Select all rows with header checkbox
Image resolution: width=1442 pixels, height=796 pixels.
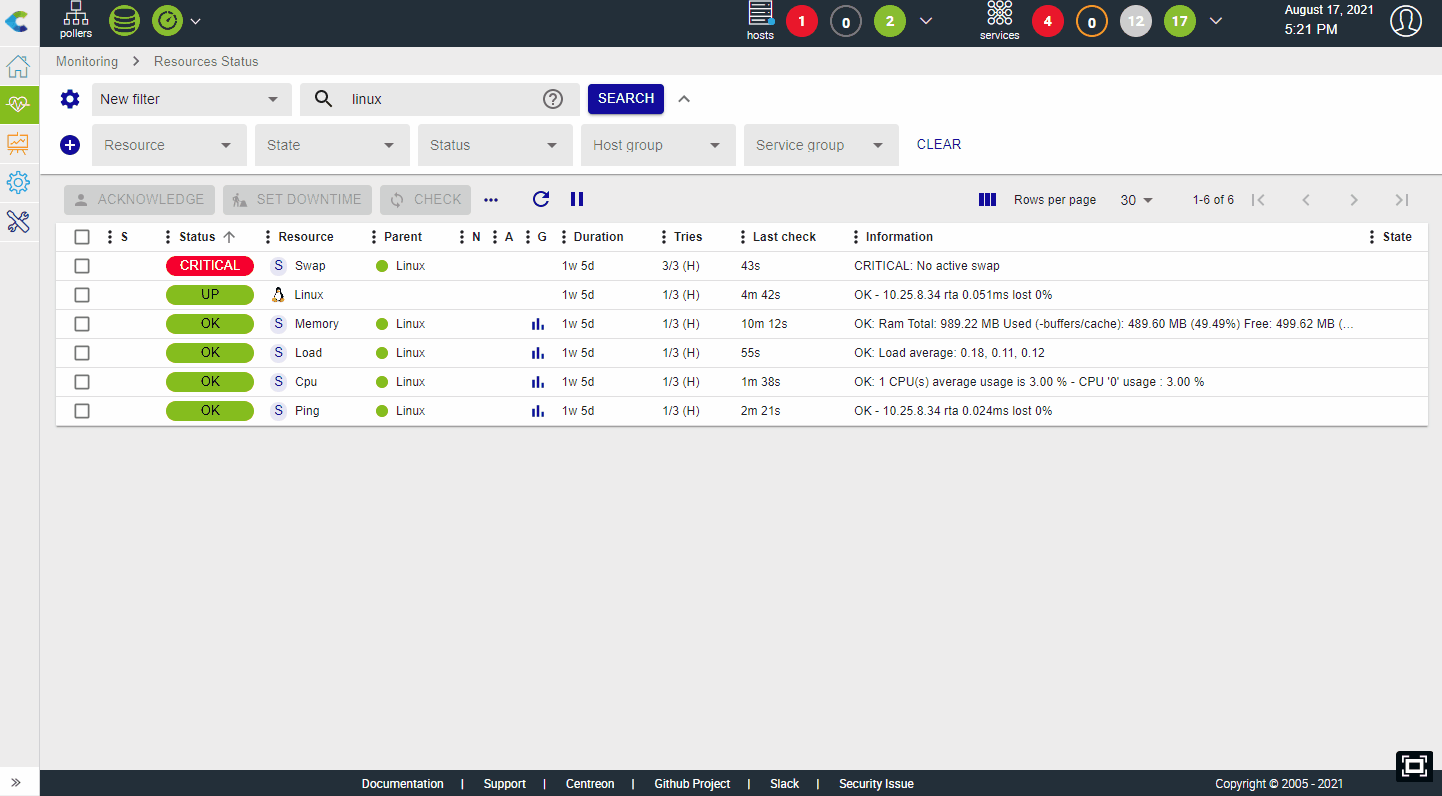tap(82, 237)
